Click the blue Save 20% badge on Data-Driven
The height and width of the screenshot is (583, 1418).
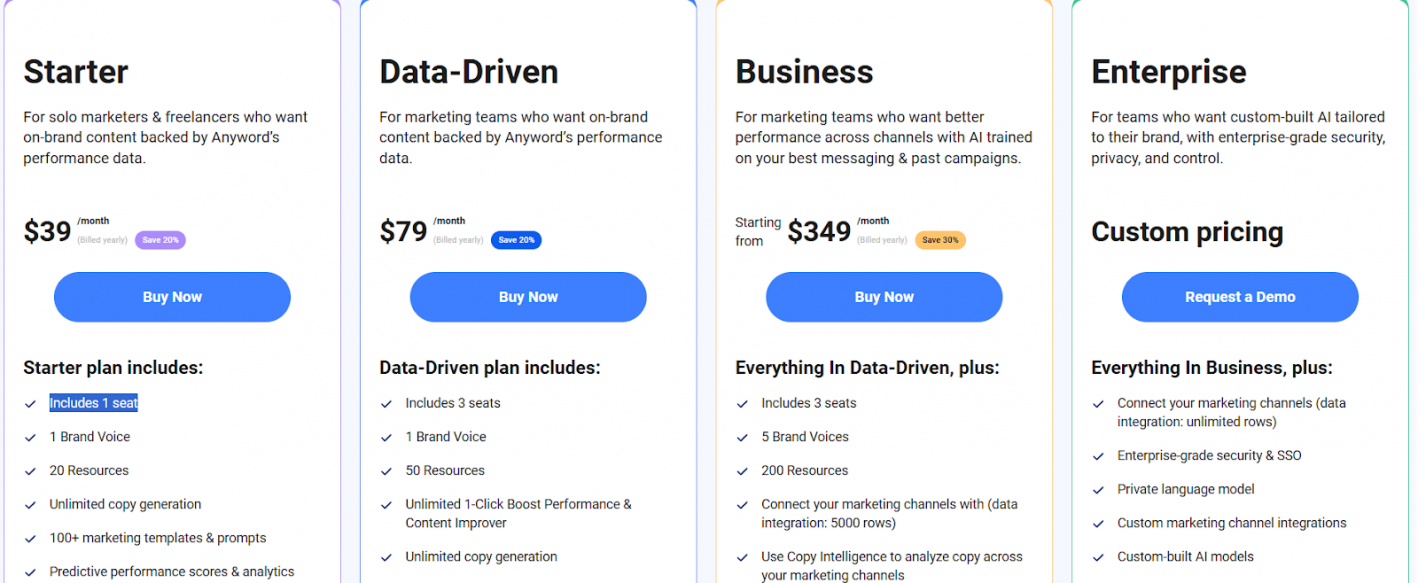[516, 240]
